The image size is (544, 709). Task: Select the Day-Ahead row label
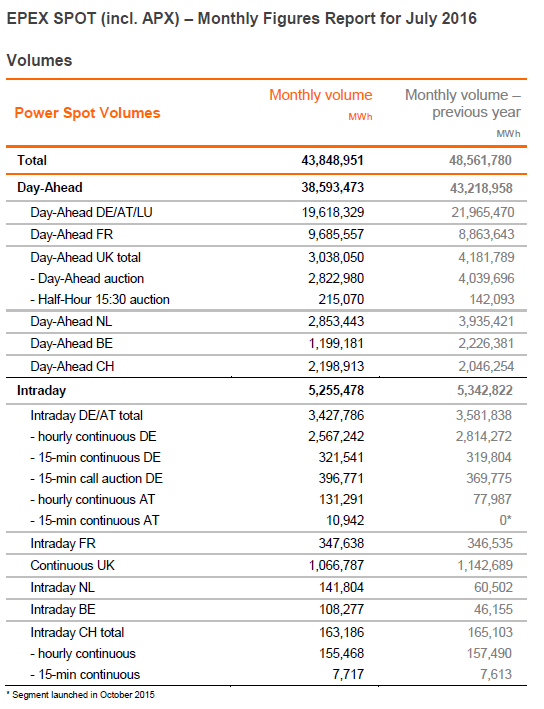[50, 188]
